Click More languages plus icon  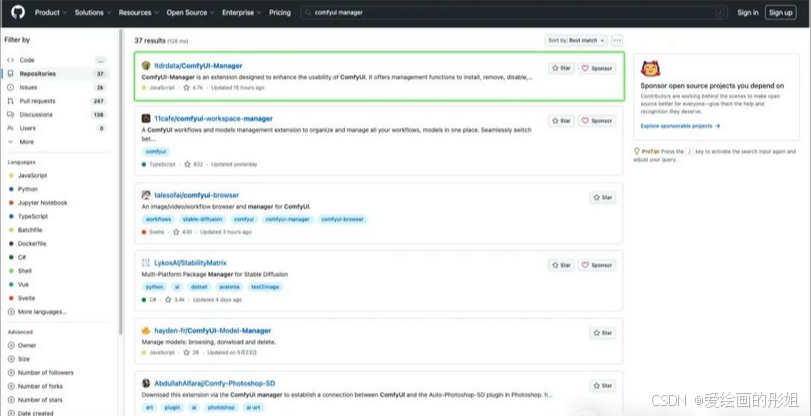[11, 312]
